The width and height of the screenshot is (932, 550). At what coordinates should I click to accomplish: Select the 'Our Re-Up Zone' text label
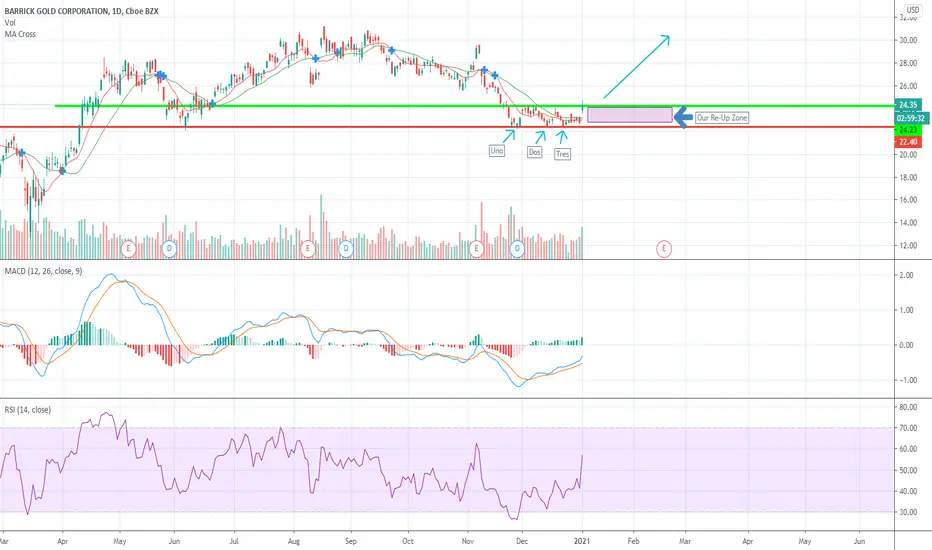(722, 118)
